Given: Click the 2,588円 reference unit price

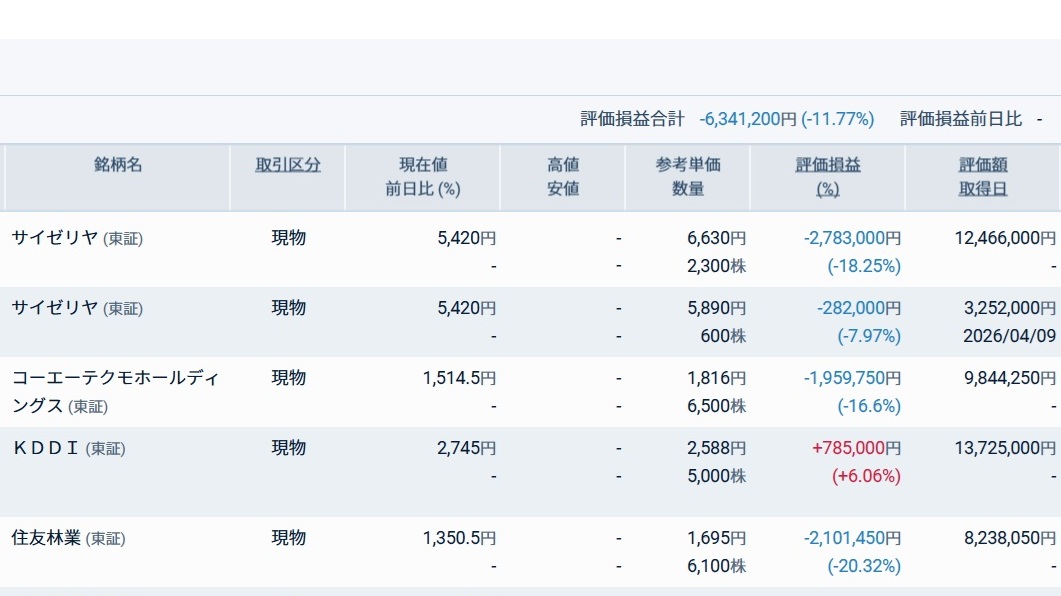Looking at the screenshot, I should pos(717,448).
